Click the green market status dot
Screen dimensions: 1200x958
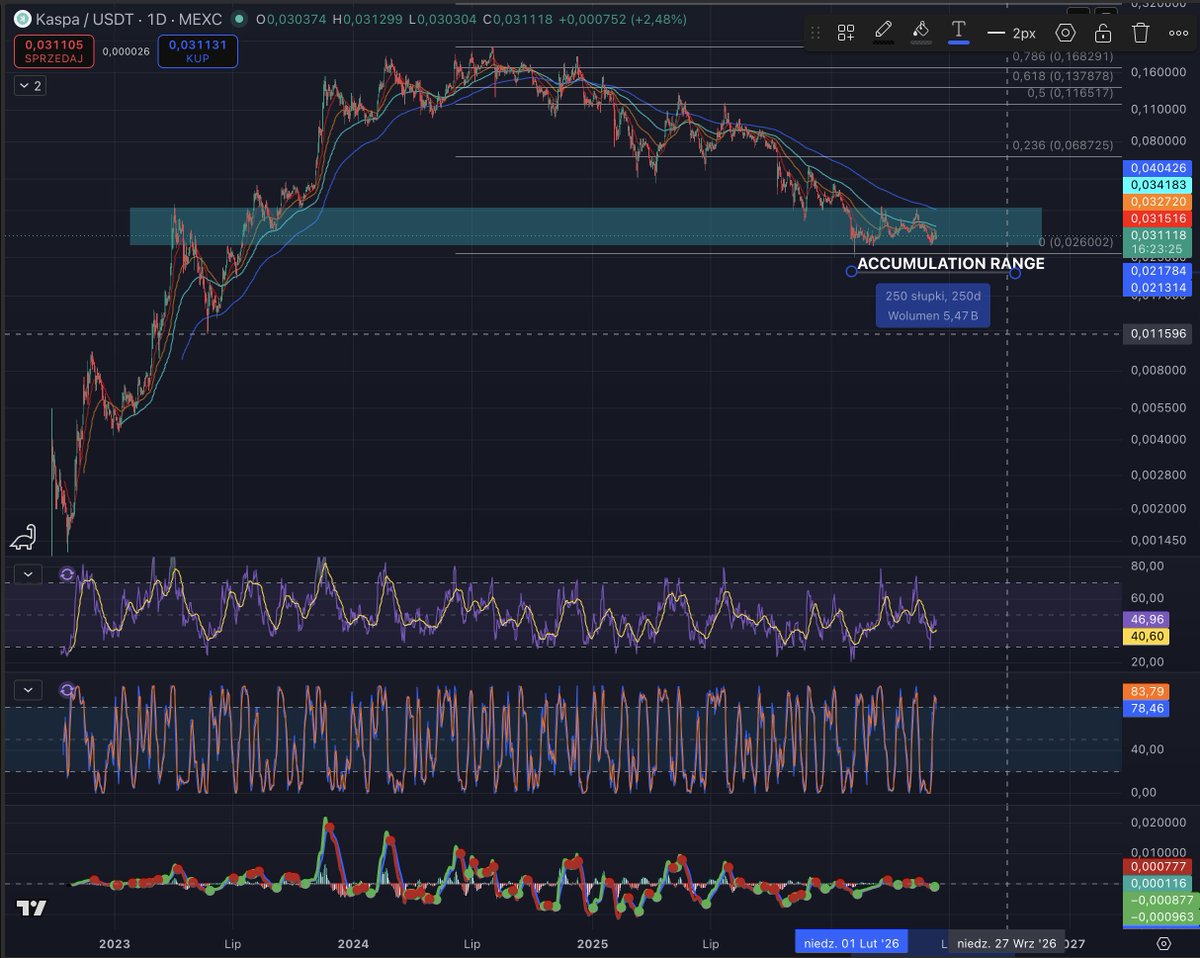(237, 18)
